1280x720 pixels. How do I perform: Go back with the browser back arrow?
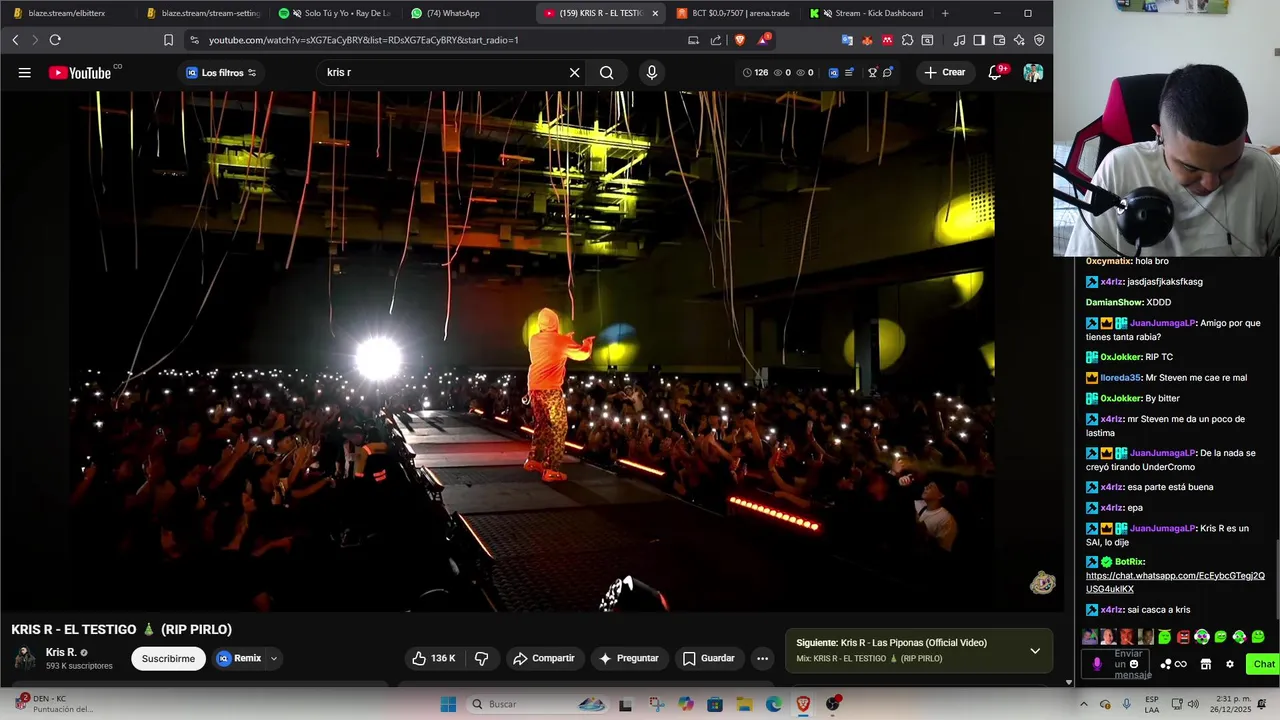pyautogui.click(x=15, y=40)
